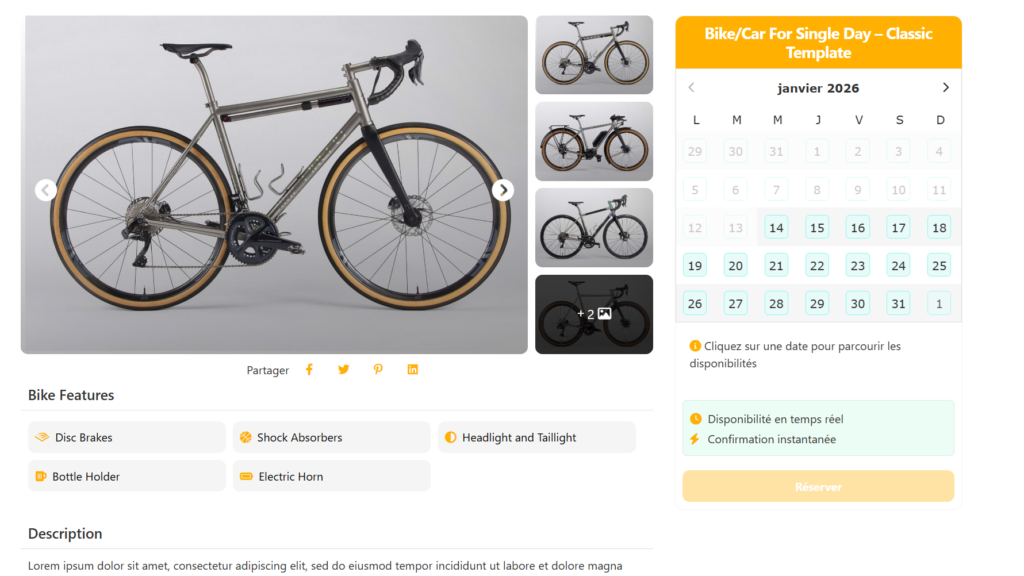Show next bike image arrow
The height and width of the screenshot is (576, 1024).
tap(503, 190)
